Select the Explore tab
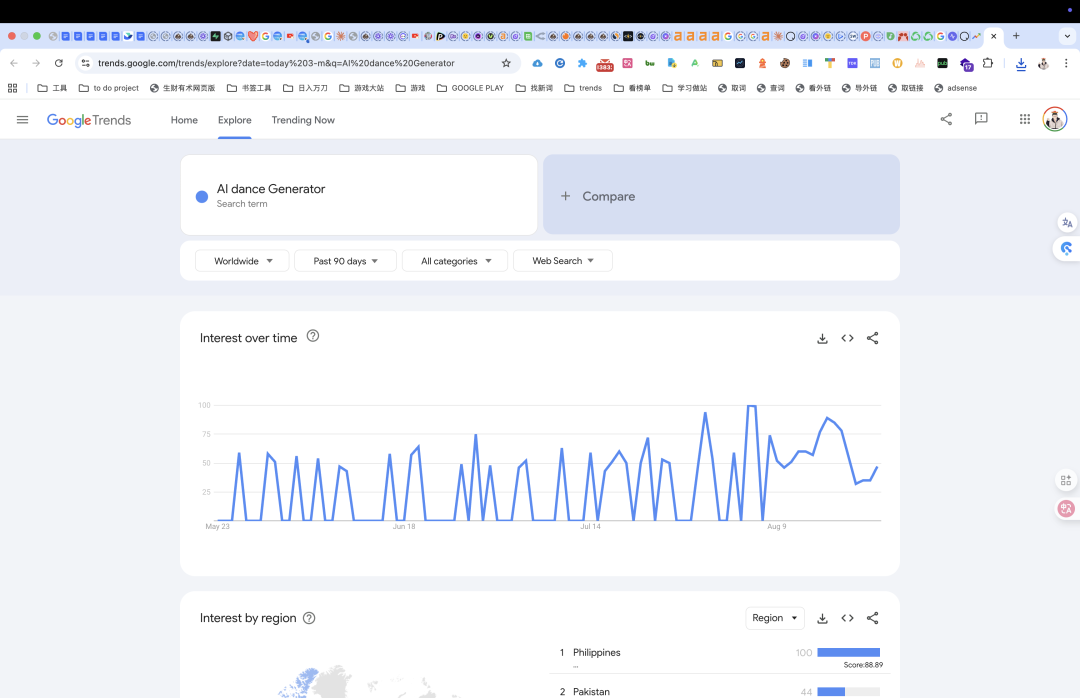 pos(235,120)
